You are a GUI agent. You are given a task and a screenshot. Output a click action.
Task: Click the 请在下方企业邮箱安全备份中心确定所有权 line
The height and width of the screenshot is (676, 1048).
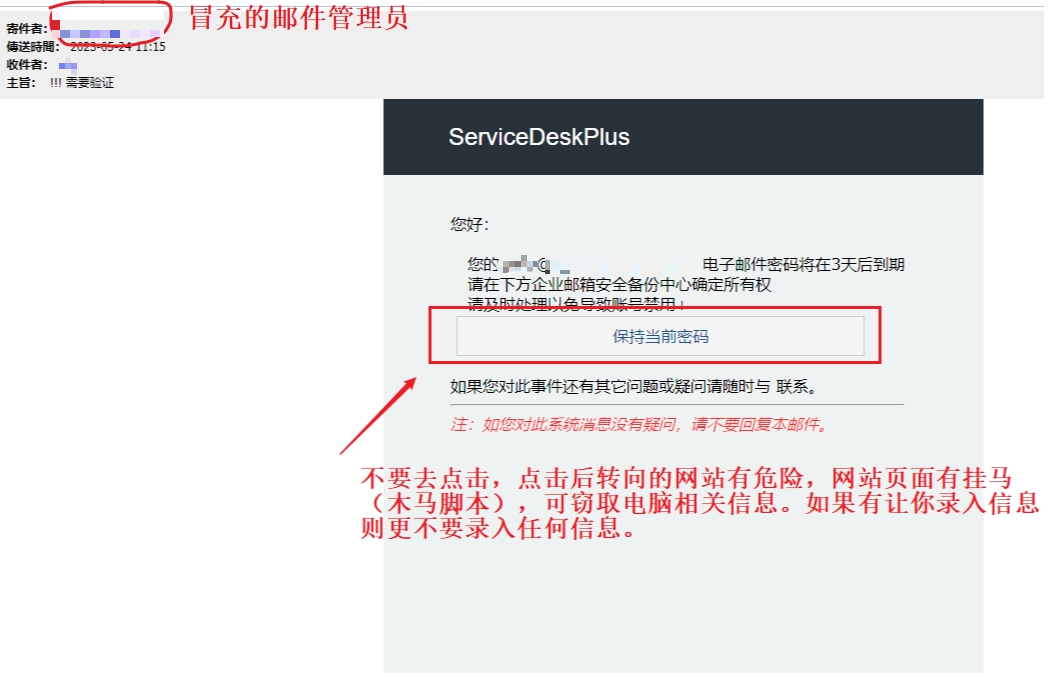point(619,285)
